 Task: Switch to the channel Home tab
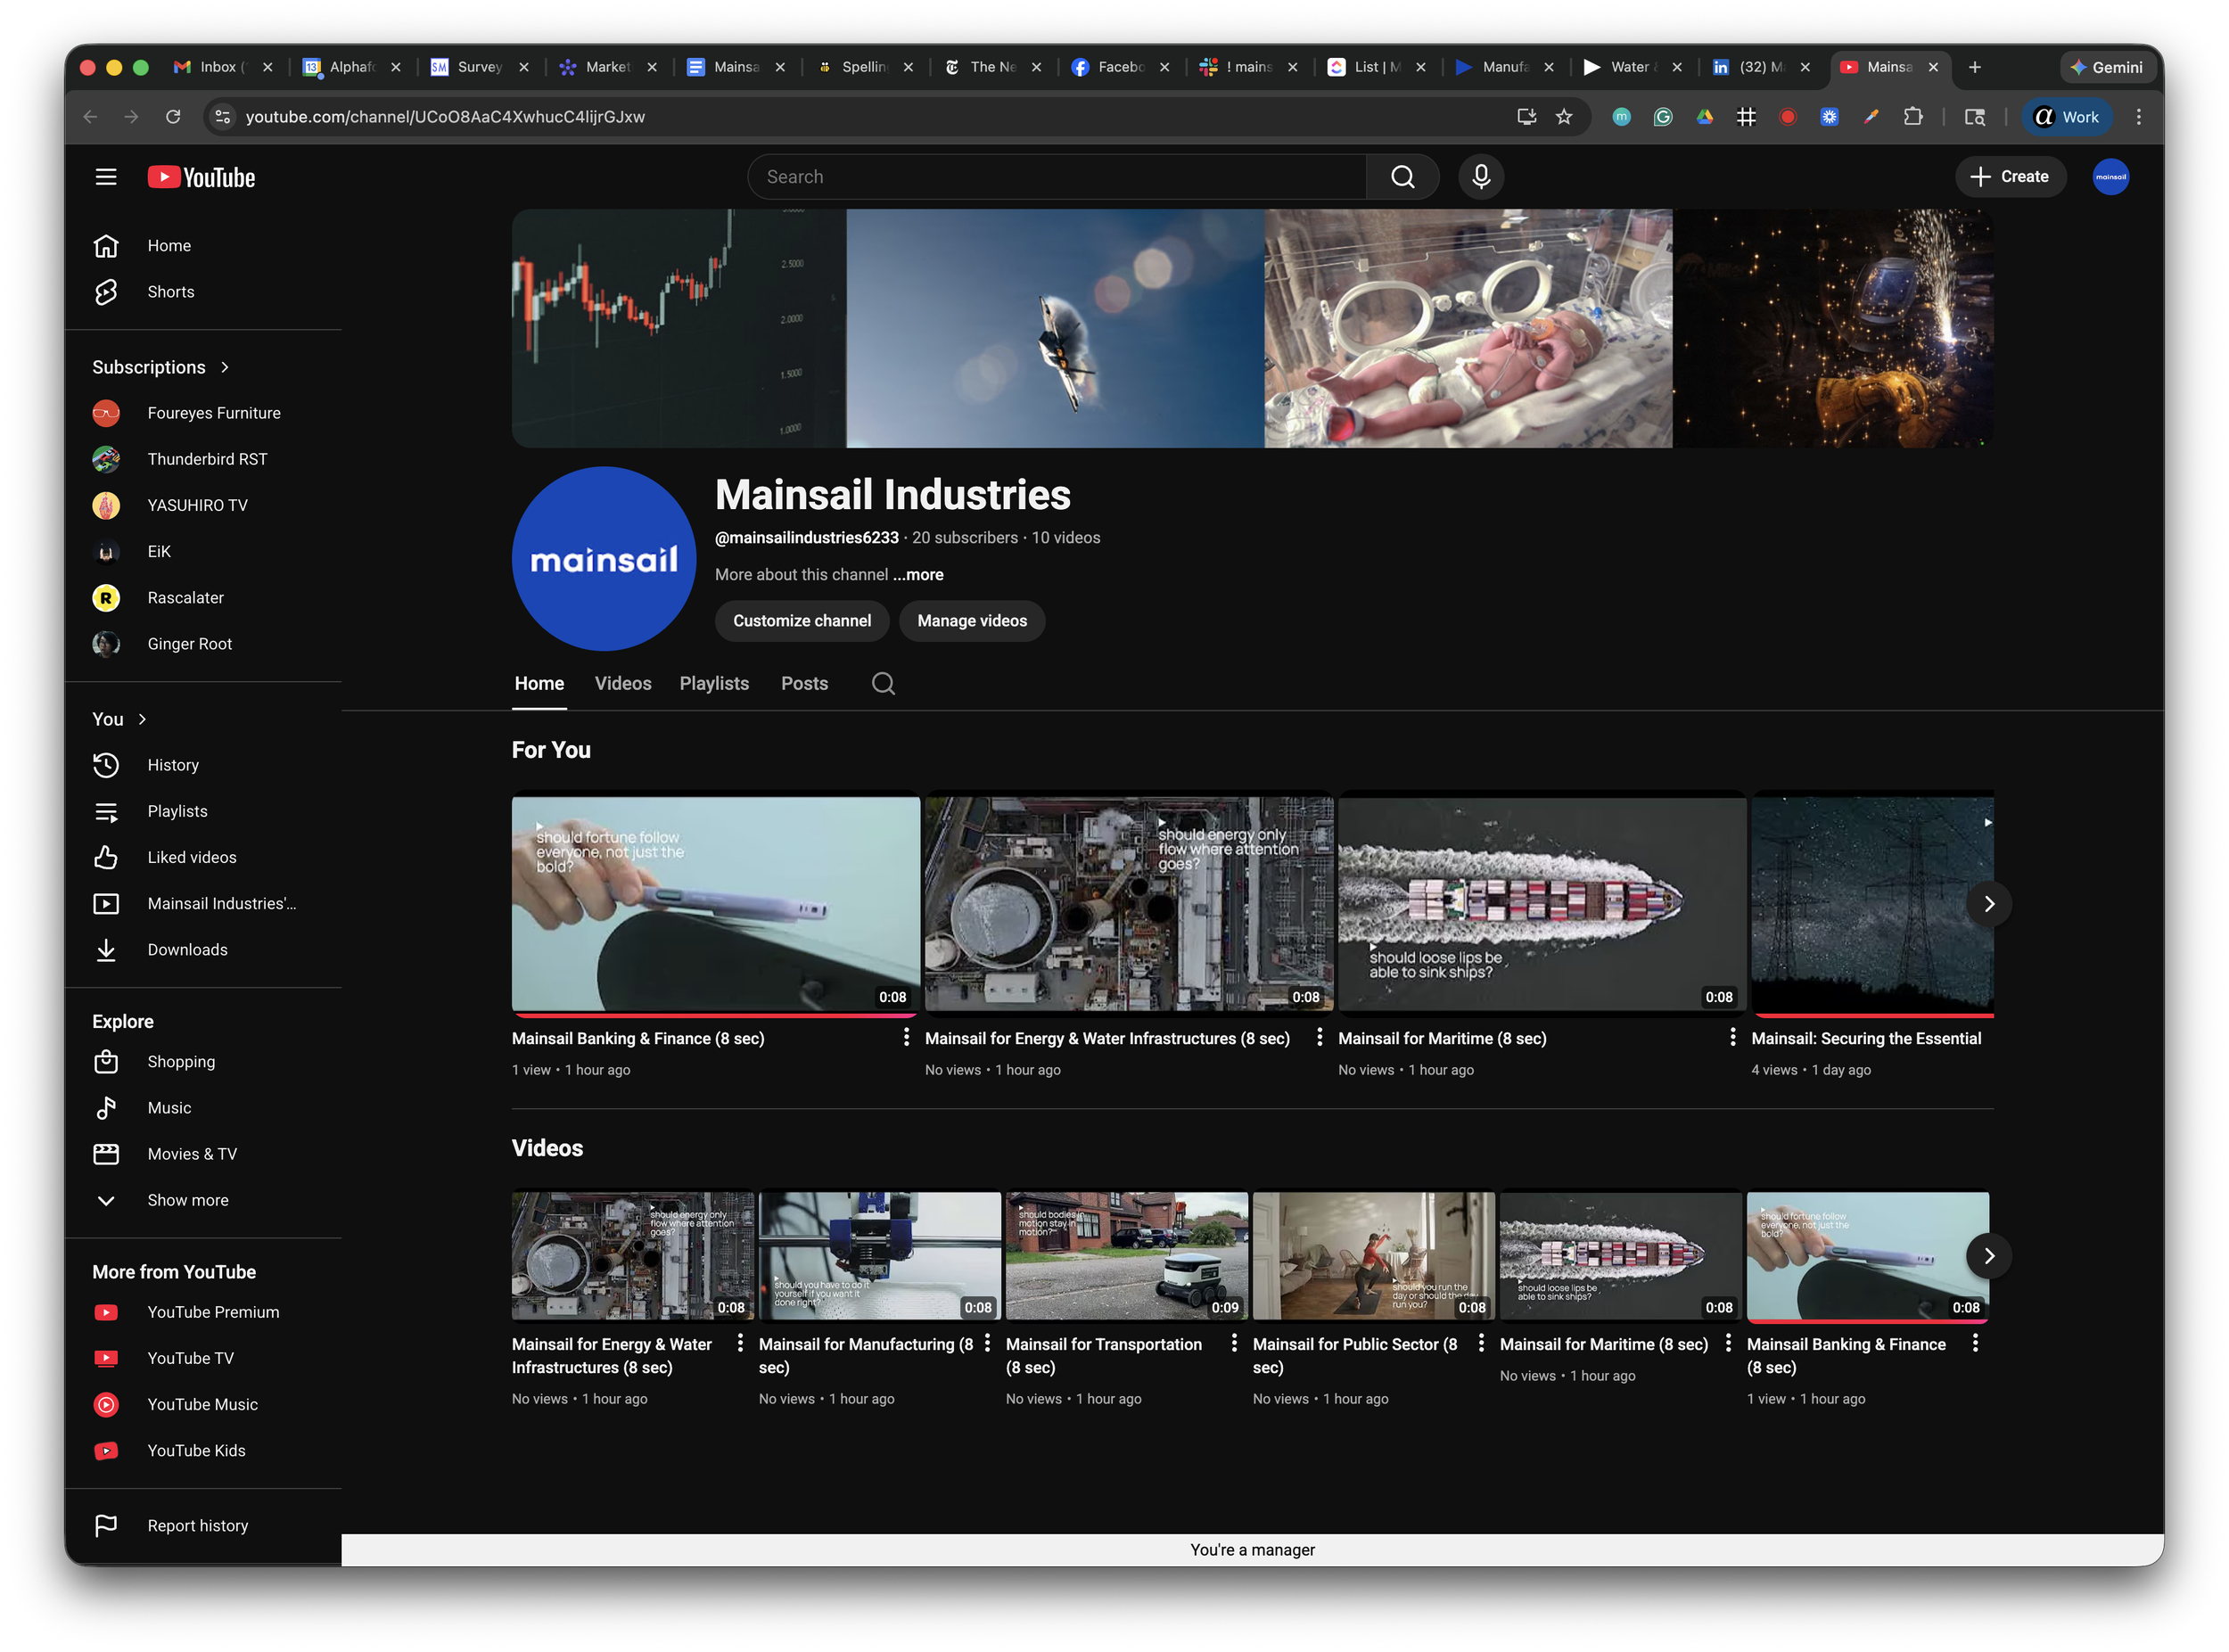(539, 683)
